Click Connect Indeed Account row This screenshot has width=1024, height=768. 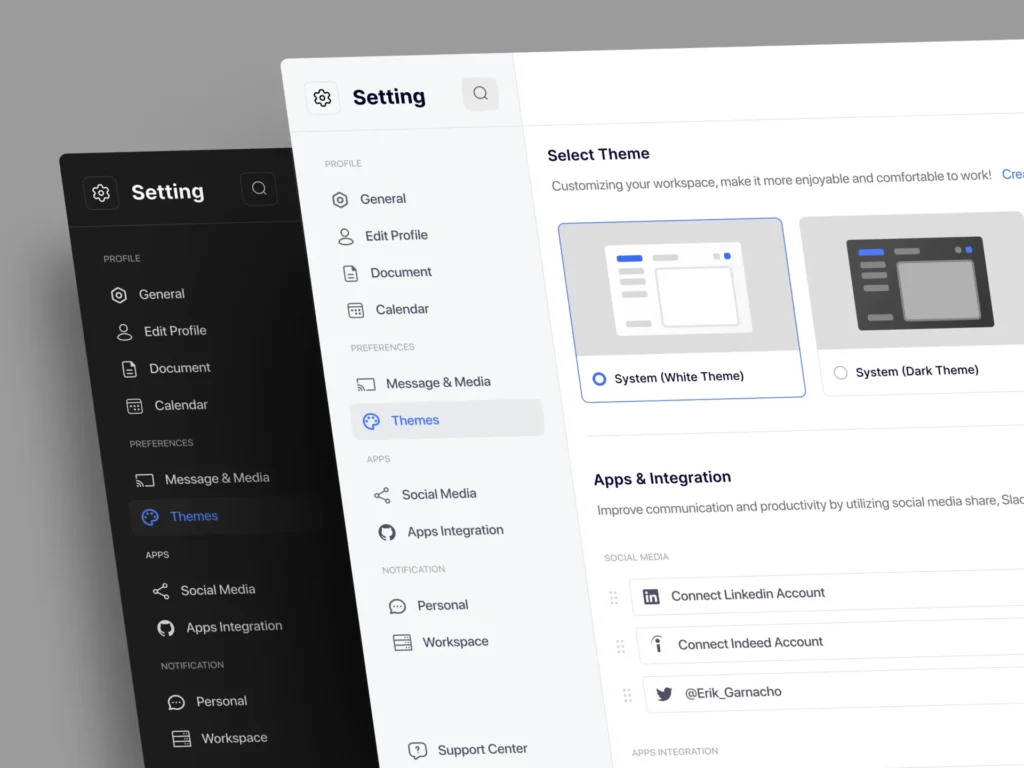pyautogui.click(x=750, y=643)
